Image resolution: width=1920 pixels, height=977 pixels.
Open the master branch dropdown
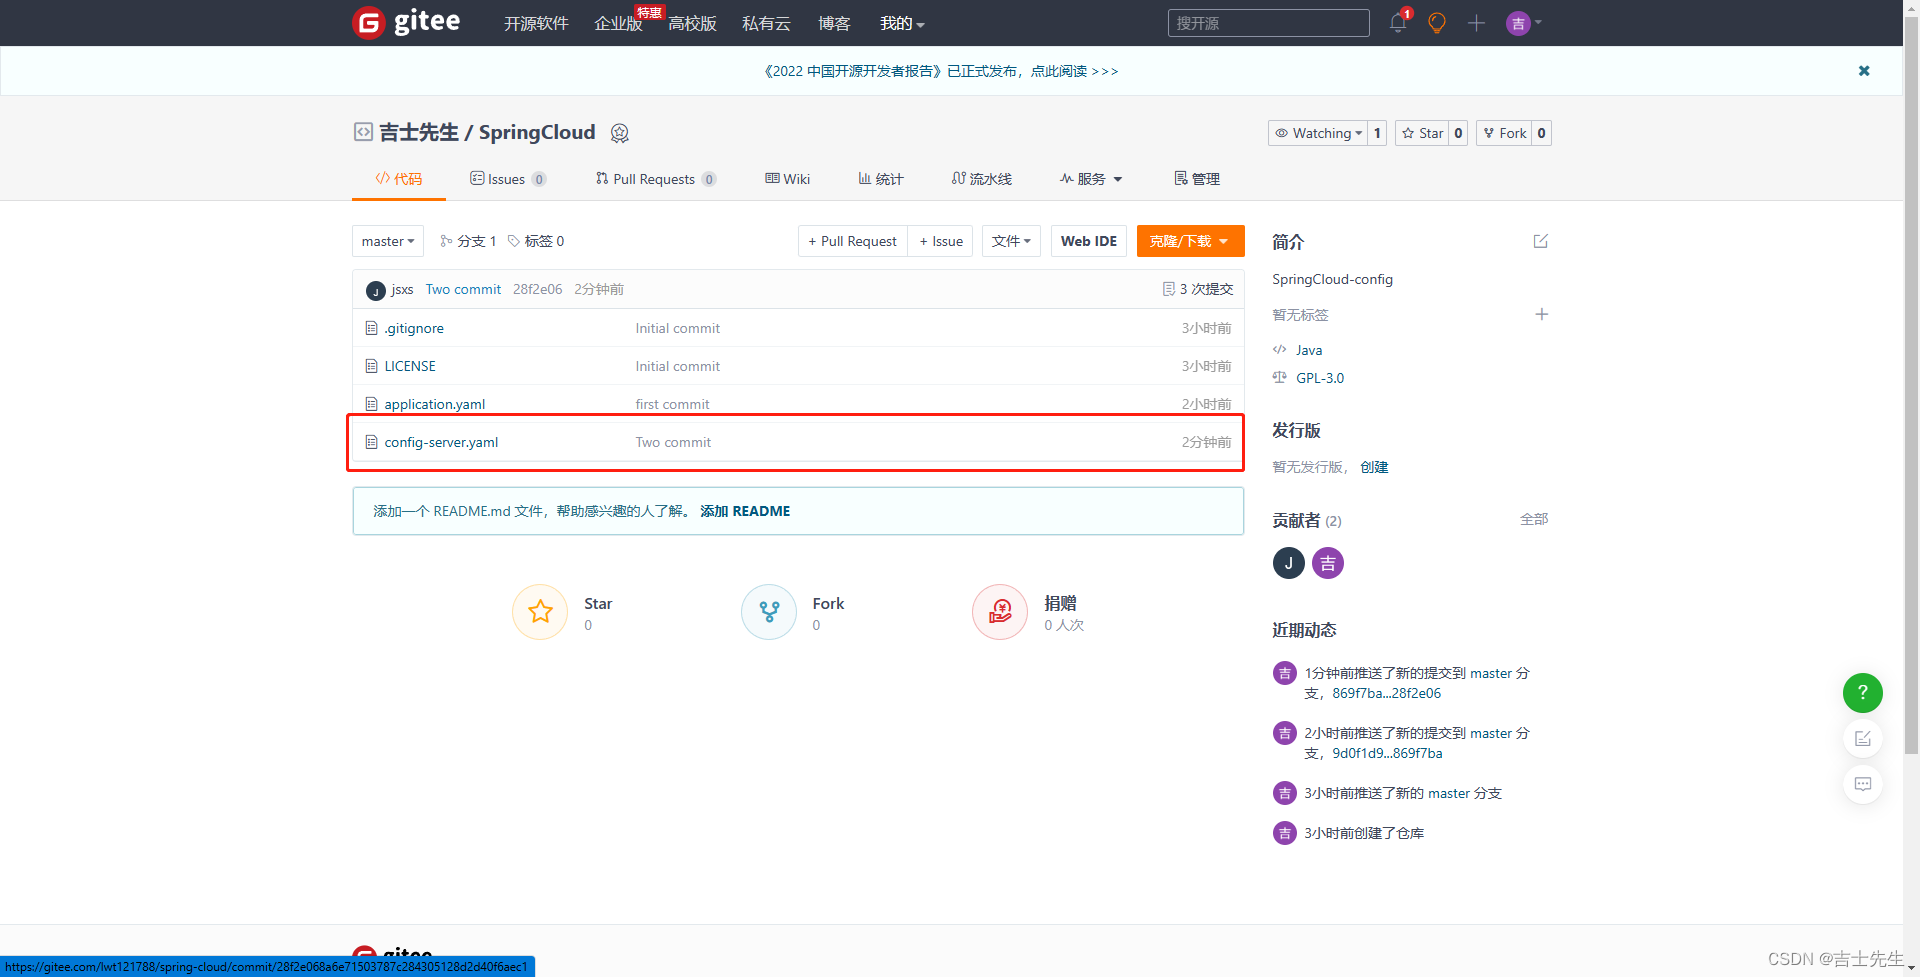[388, 241]
